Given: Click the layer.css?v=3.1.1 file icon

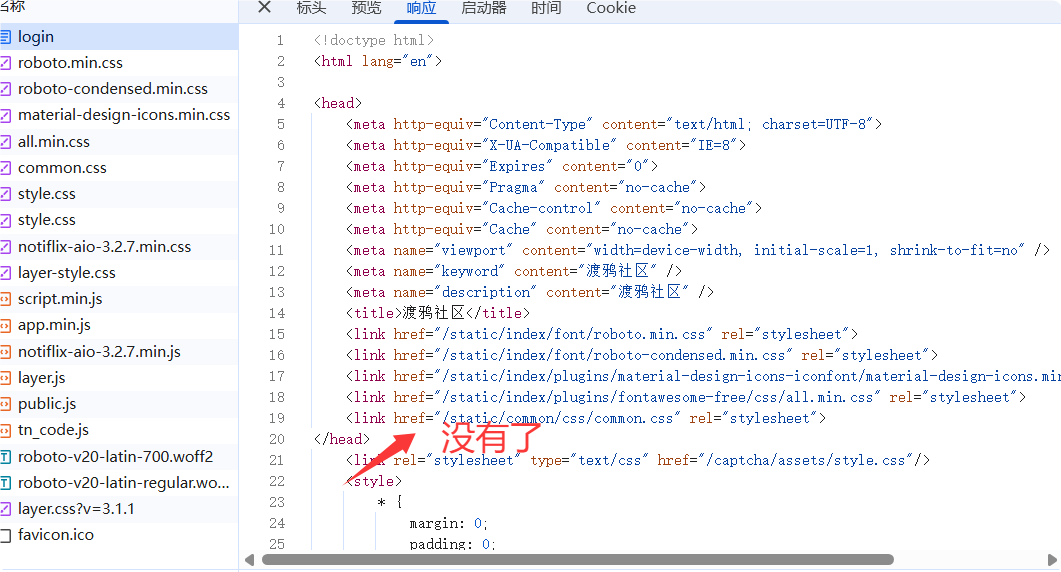Looking at the screenshot, I should 5,509.
